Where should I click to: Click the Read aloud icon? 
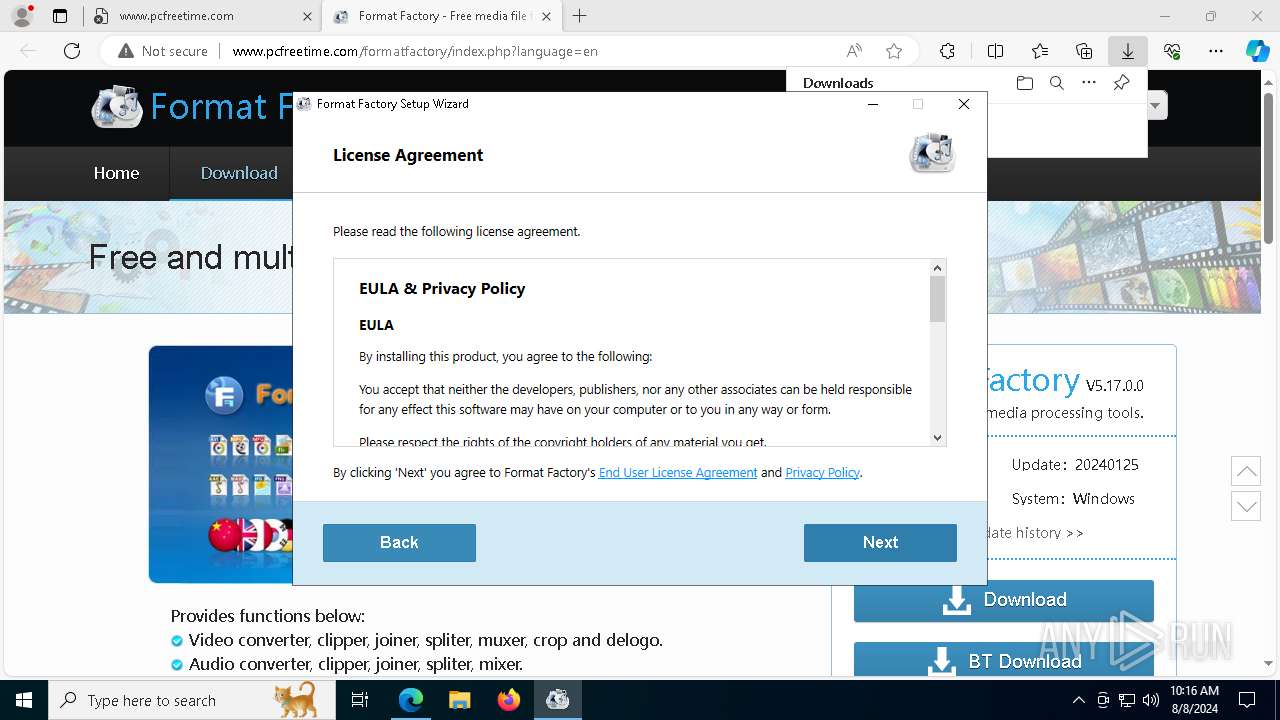pos(854,51)
